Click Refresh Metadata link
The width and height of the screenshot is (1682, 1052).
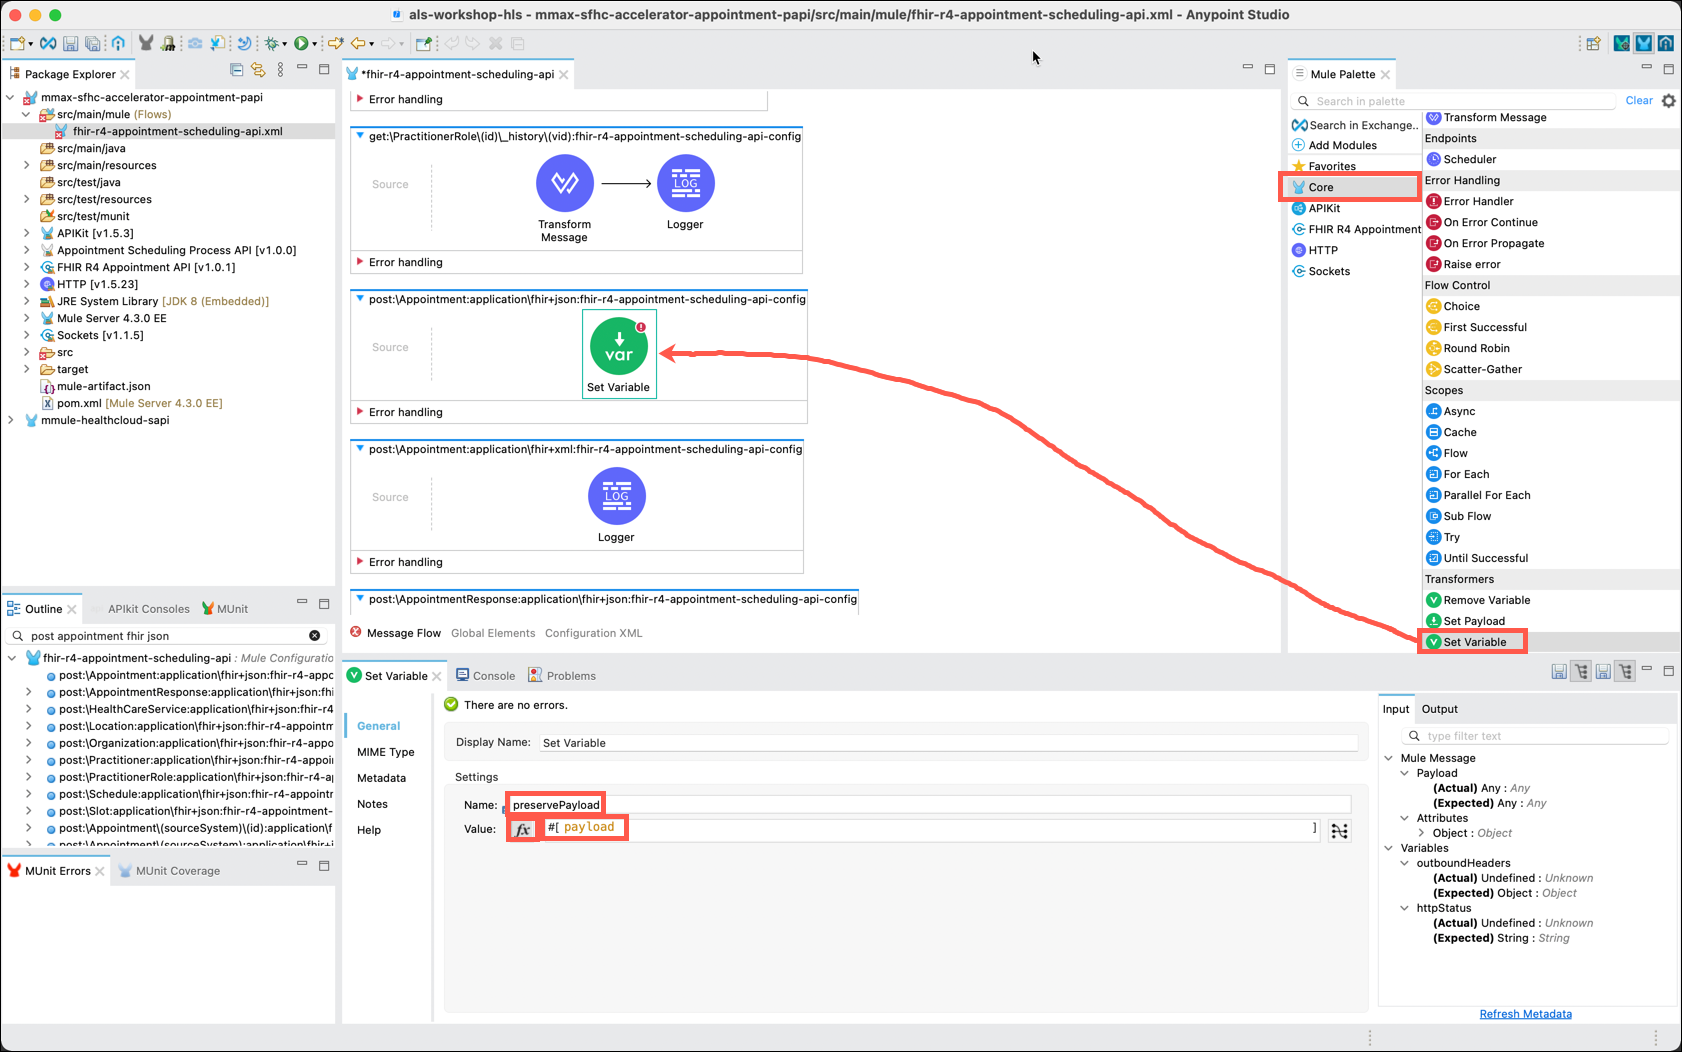[1526, 1014]
